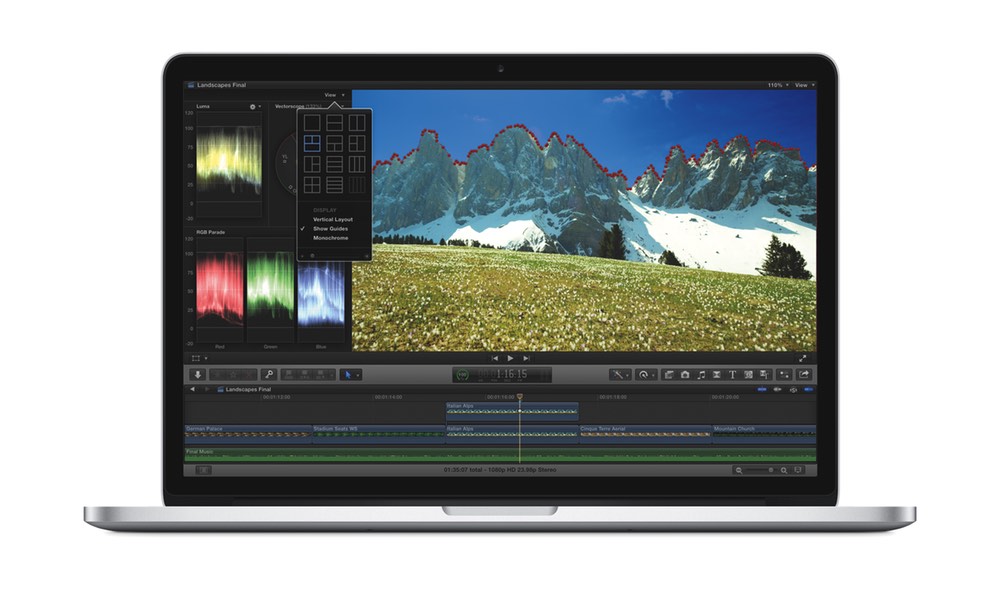This screenshot has height=616, width=1000.
Task: Open the Titles browser T icon
Action: pos(732,374)
